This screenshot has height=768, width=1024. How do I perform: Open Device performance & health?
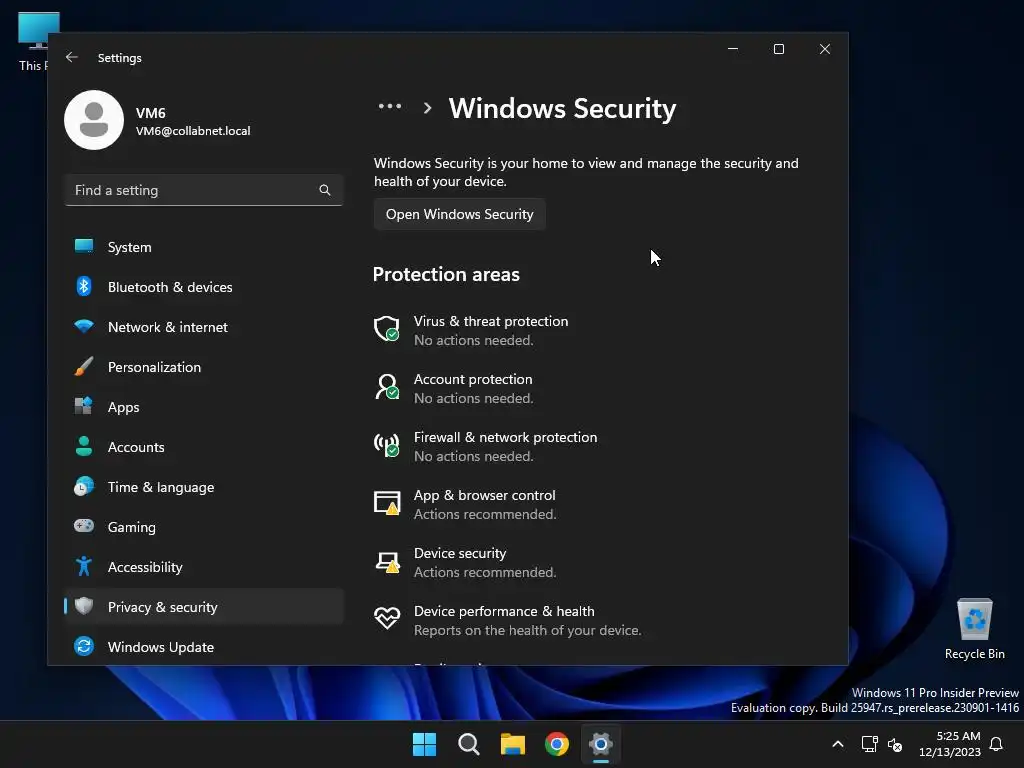[x=504, y=611]
